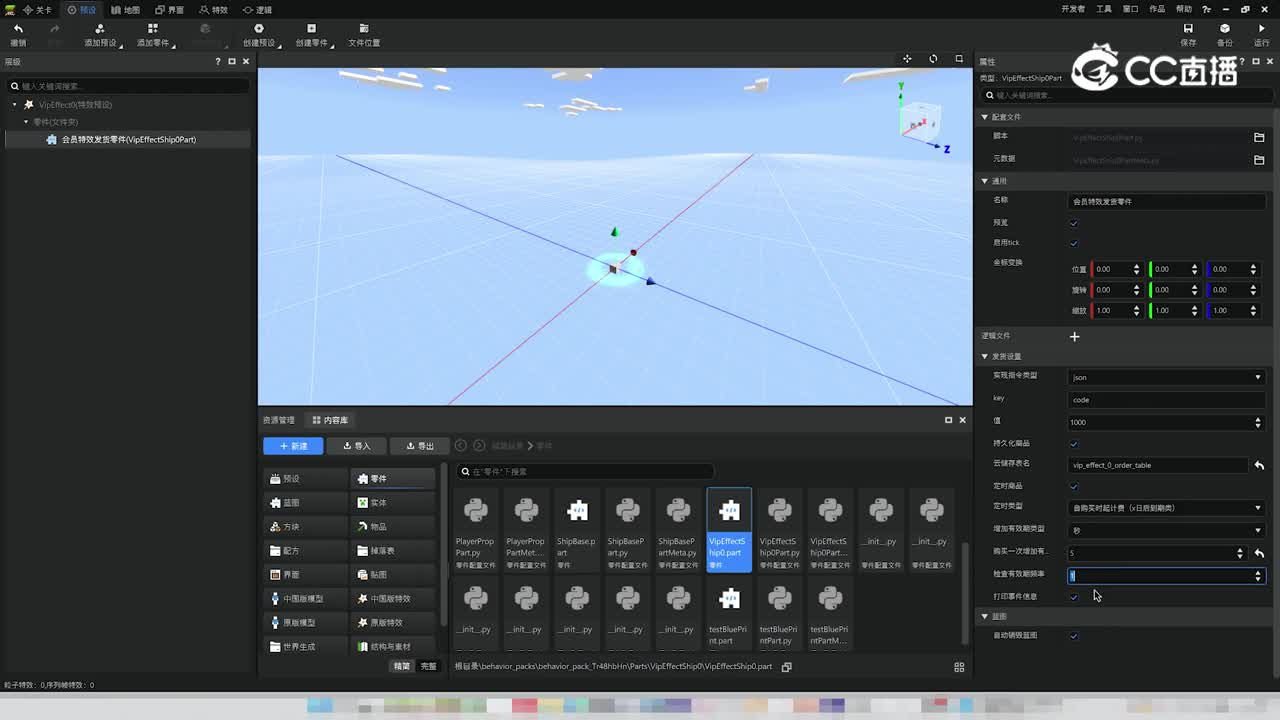Click the 备份 backup icon
This screenshot has height=720, width=1280.
(1225, 30)
